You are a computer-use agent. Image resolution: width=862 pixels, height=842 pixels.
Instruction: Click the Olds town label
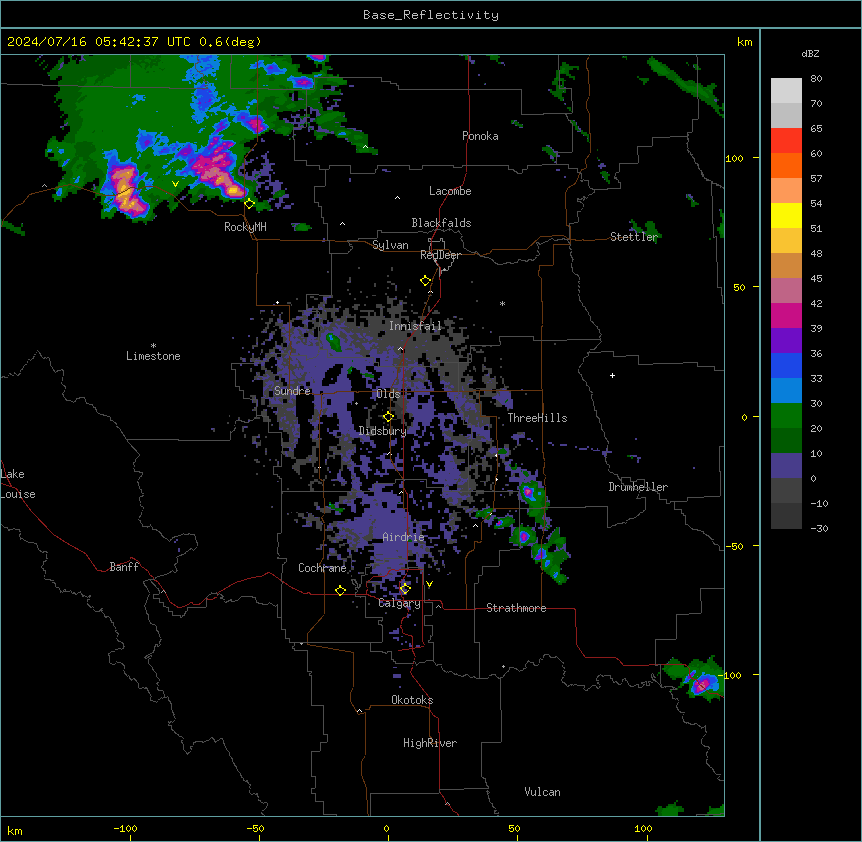pyautogui.click(x=388, y=394)
